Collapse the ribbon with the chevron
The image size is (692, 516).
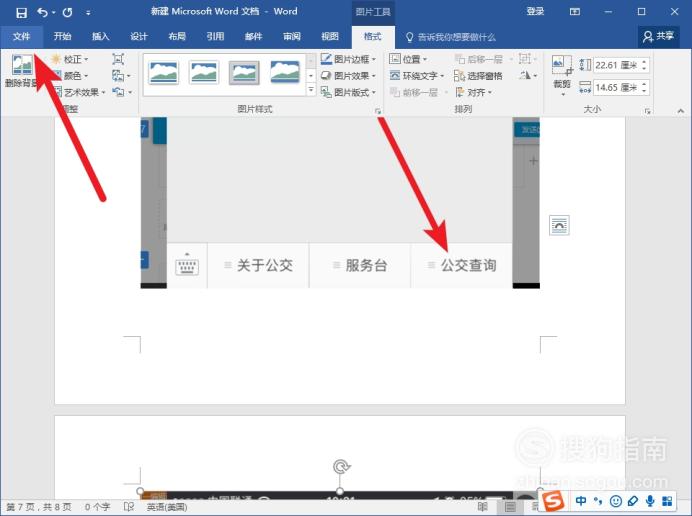[x=681, y=110]
